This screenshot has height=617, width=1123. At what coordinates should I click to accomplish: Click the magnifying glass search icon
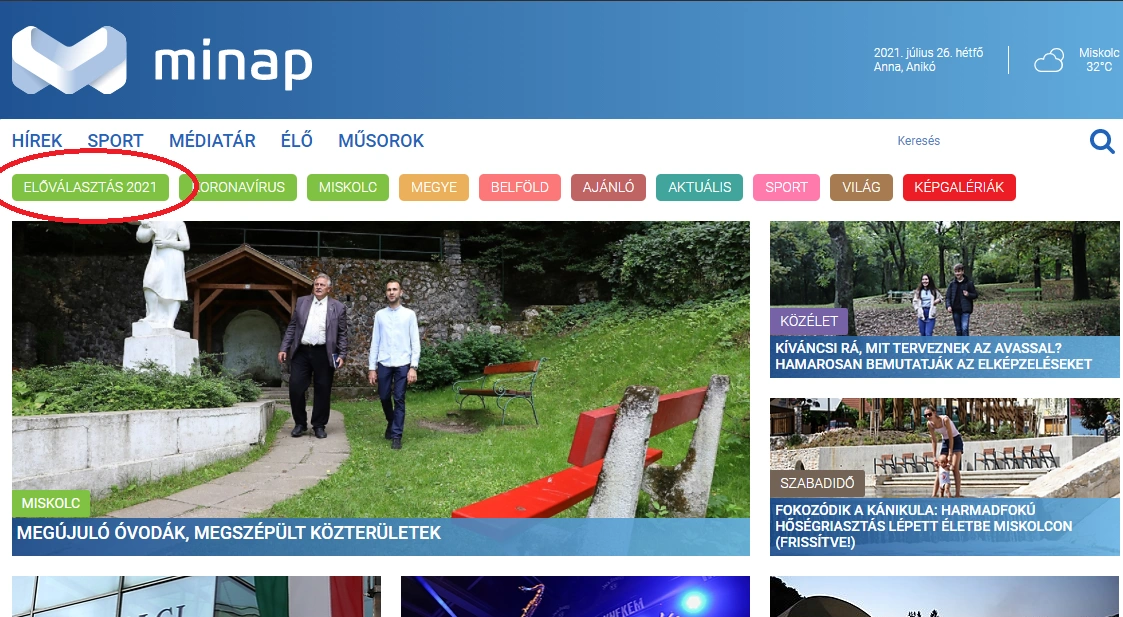(1101, 142)
